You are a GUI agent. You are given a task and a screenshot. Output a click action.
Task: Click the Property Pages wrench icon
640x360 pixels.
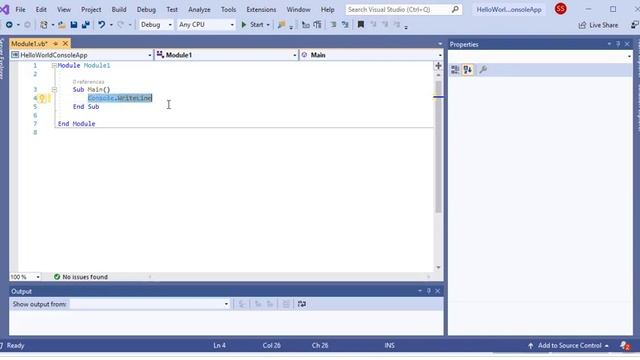click(x=483, y=70)
